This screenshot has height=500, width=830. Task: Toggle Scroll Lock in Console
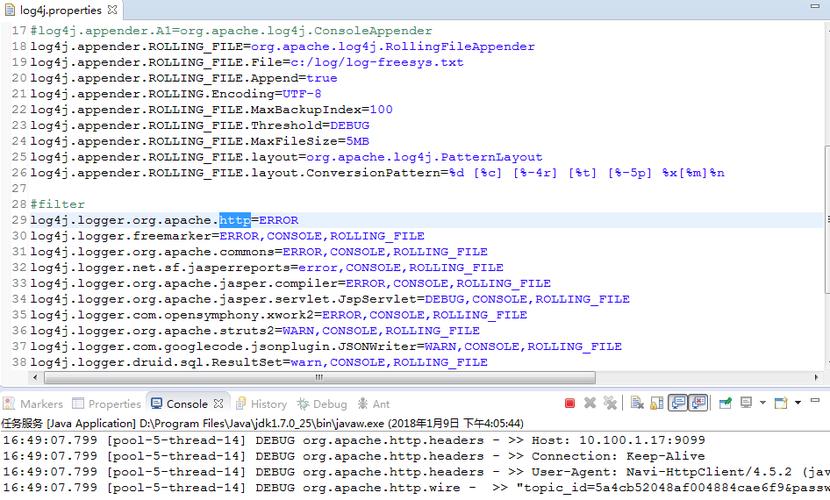(656, 403)
